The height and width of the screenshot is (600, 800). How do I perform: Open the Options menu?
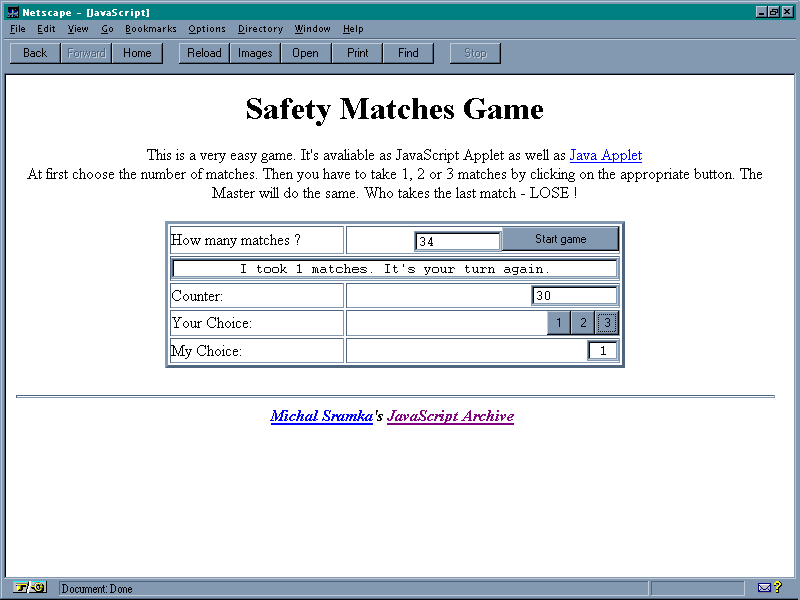tap(207, 29)
